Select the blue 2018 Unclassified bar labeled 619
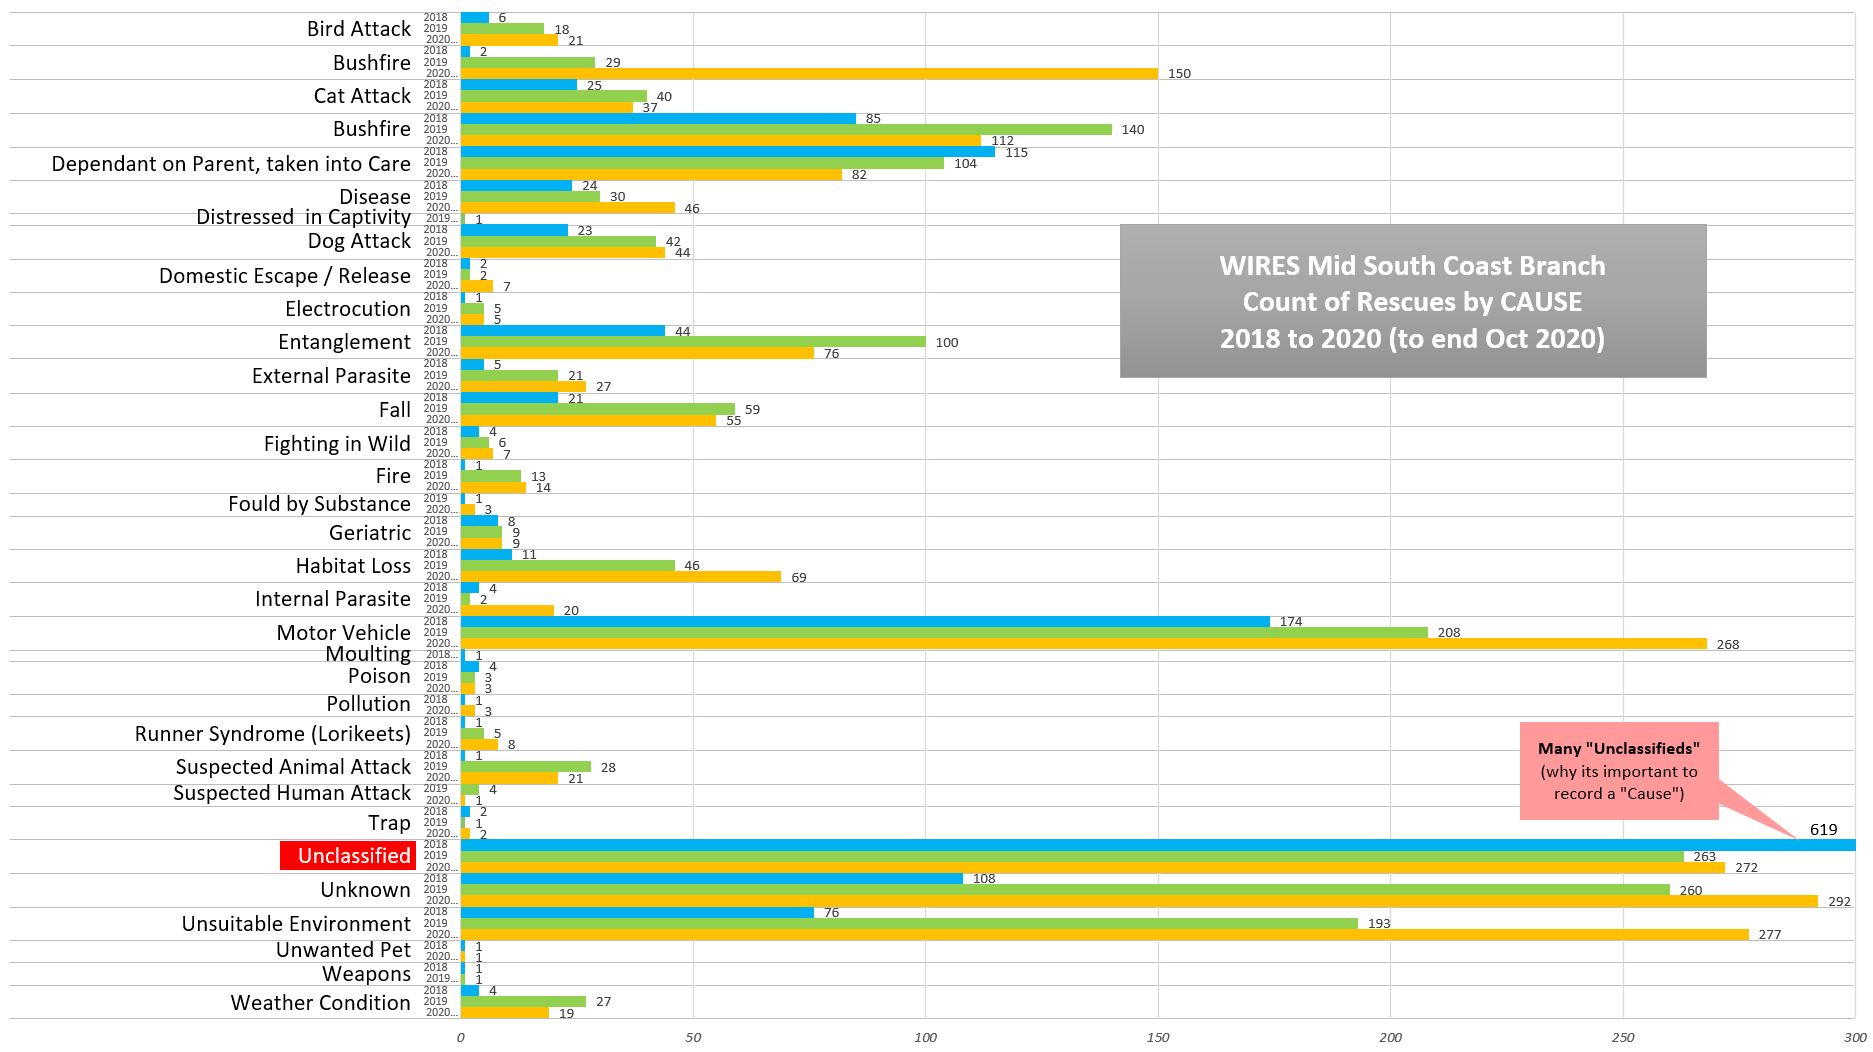 [x=1157, y=845]
